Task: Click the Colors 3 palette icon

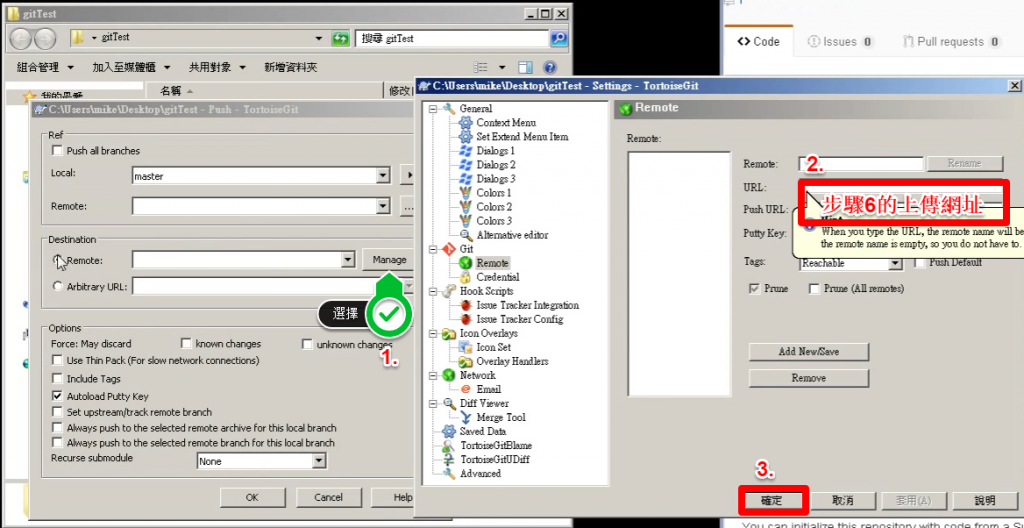Action: (x=465, y=221)
